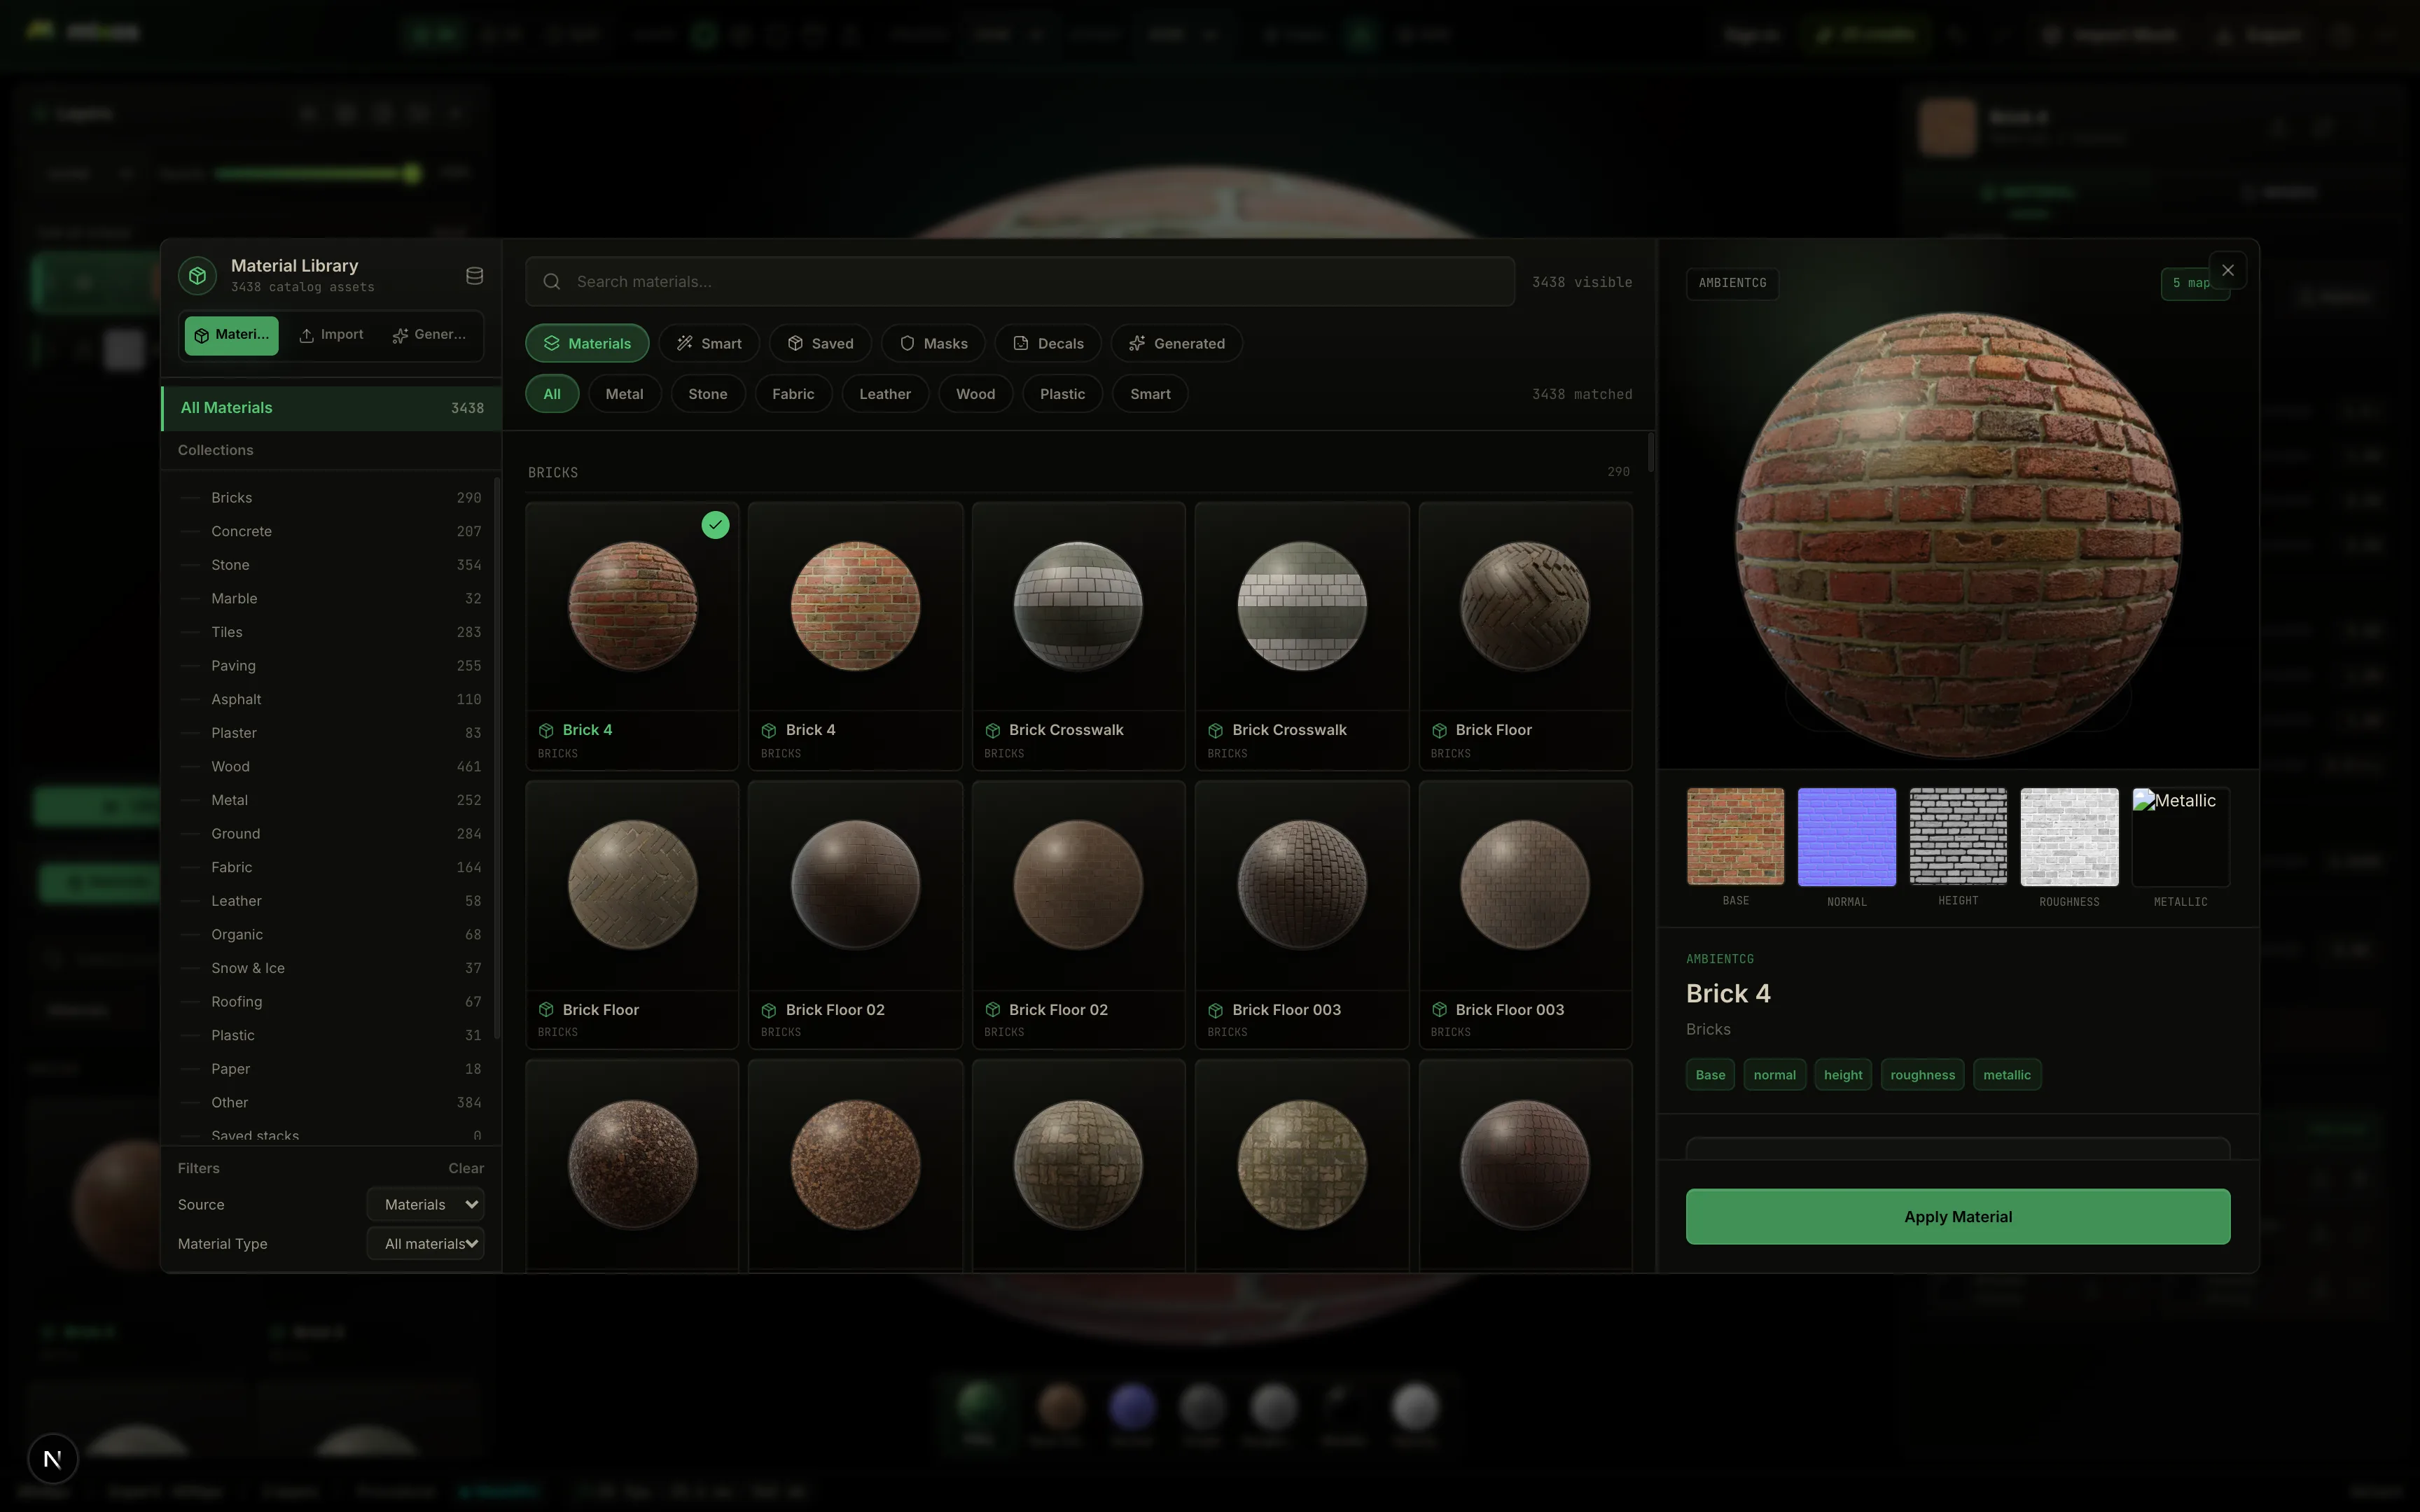Switch to the Materials source tab
The width and height of the screenshot is (2420, 1512).
tap(231, 335)
